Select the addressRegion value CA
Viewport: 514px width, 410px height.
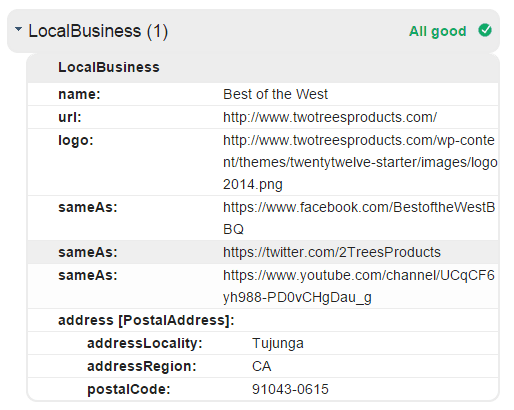tap(261, 366)
